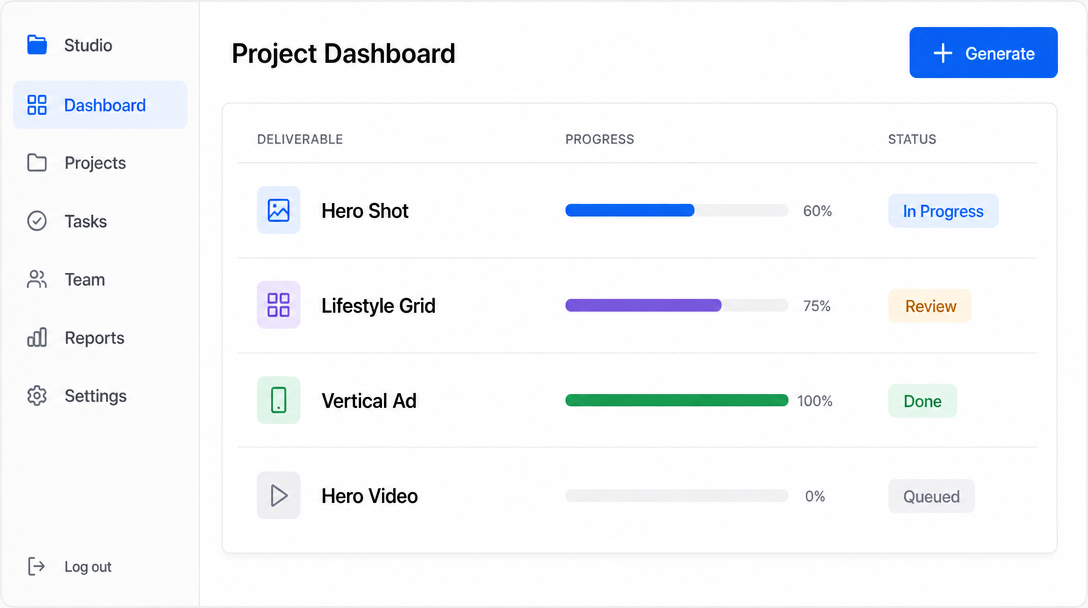Navigate to Reports label in sidebar
This screenshot has height=608, width=1088.
94,338
